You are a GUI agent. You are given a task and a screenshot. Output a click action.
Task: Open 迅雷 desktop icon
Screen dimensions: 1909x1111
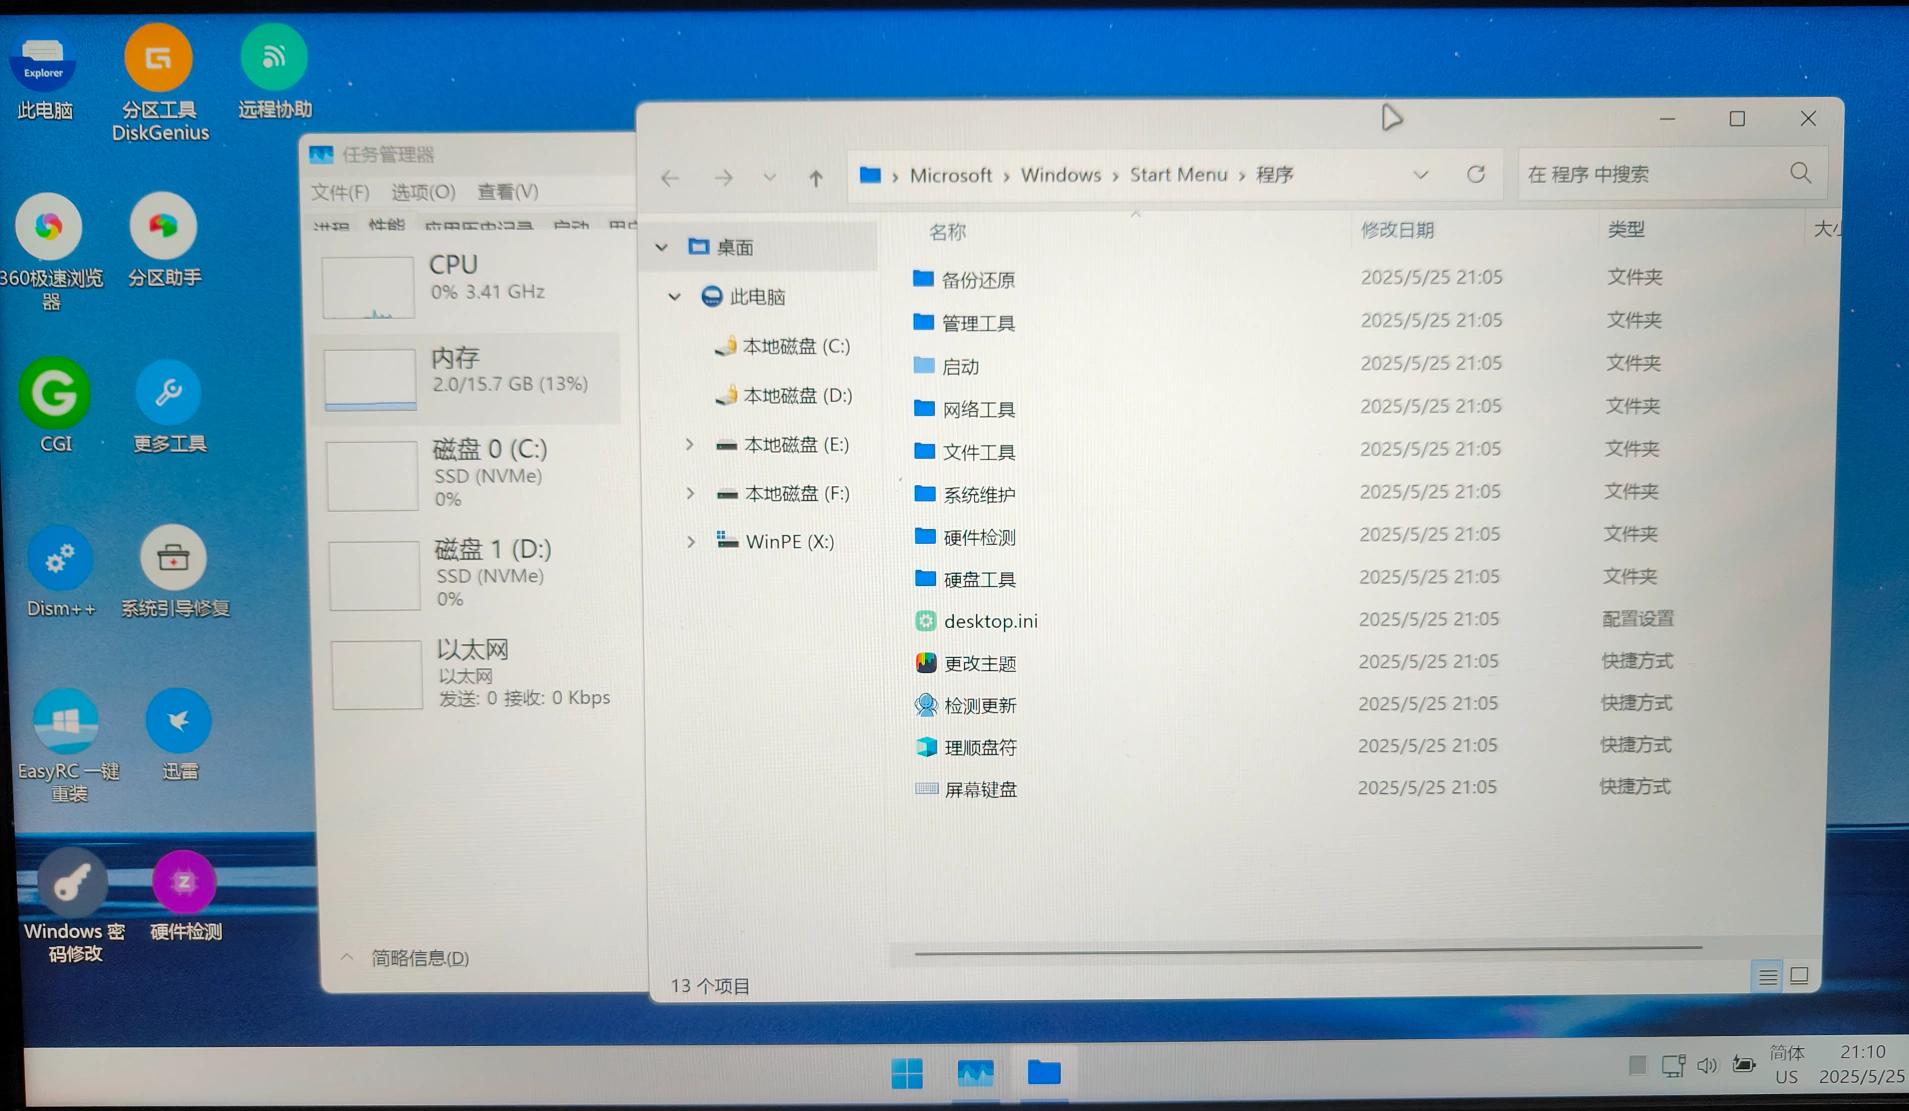179,735
